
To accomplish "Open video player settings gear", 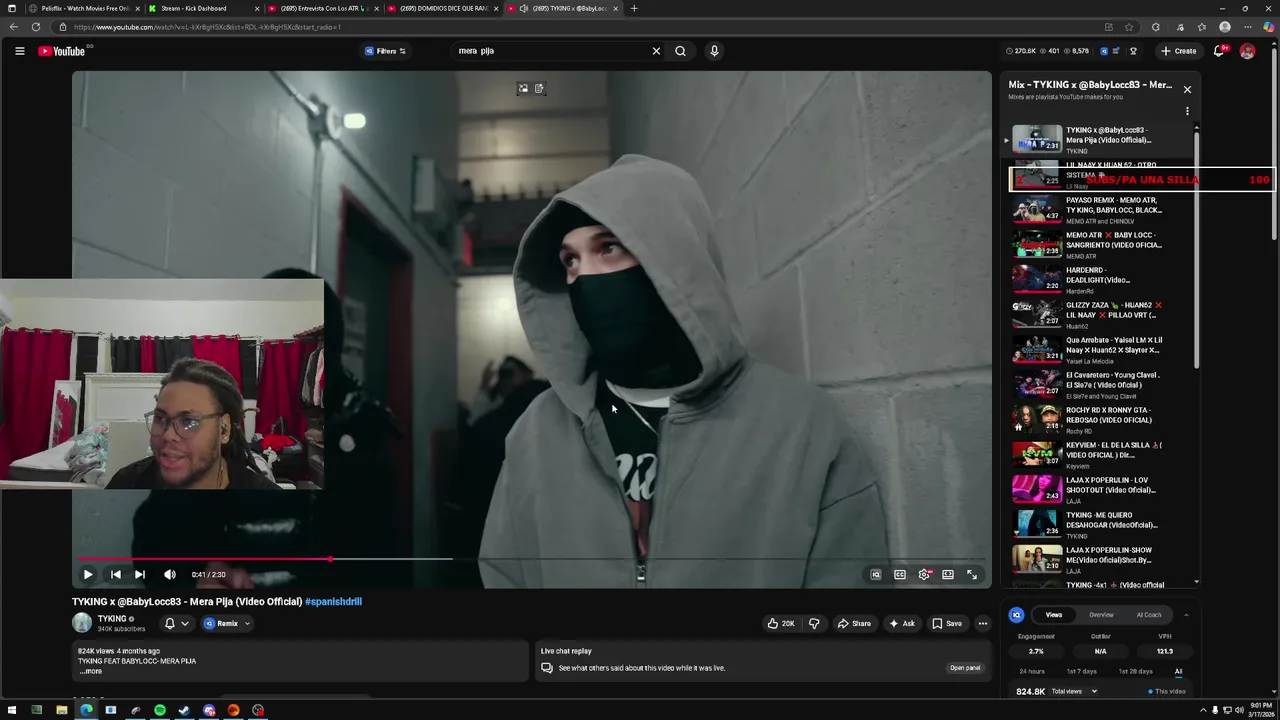I will [924, 574].
